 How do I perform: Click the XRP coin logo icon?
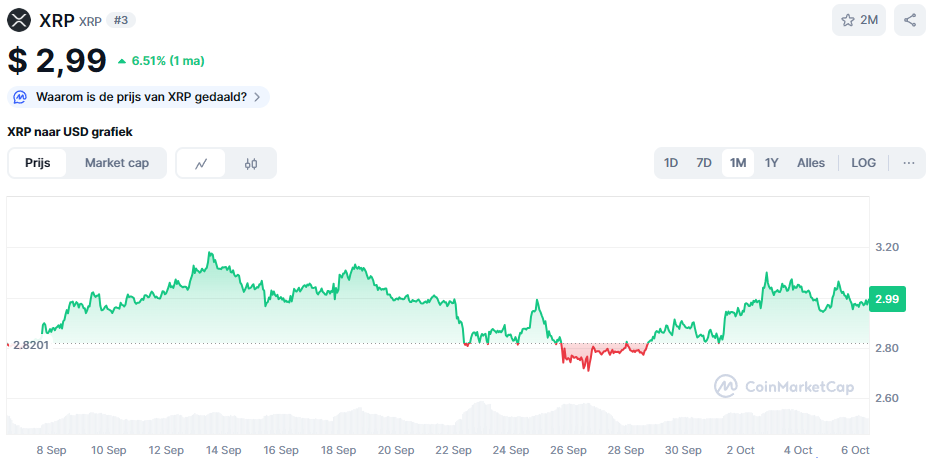pyautogui.click(x=19, y=19)
